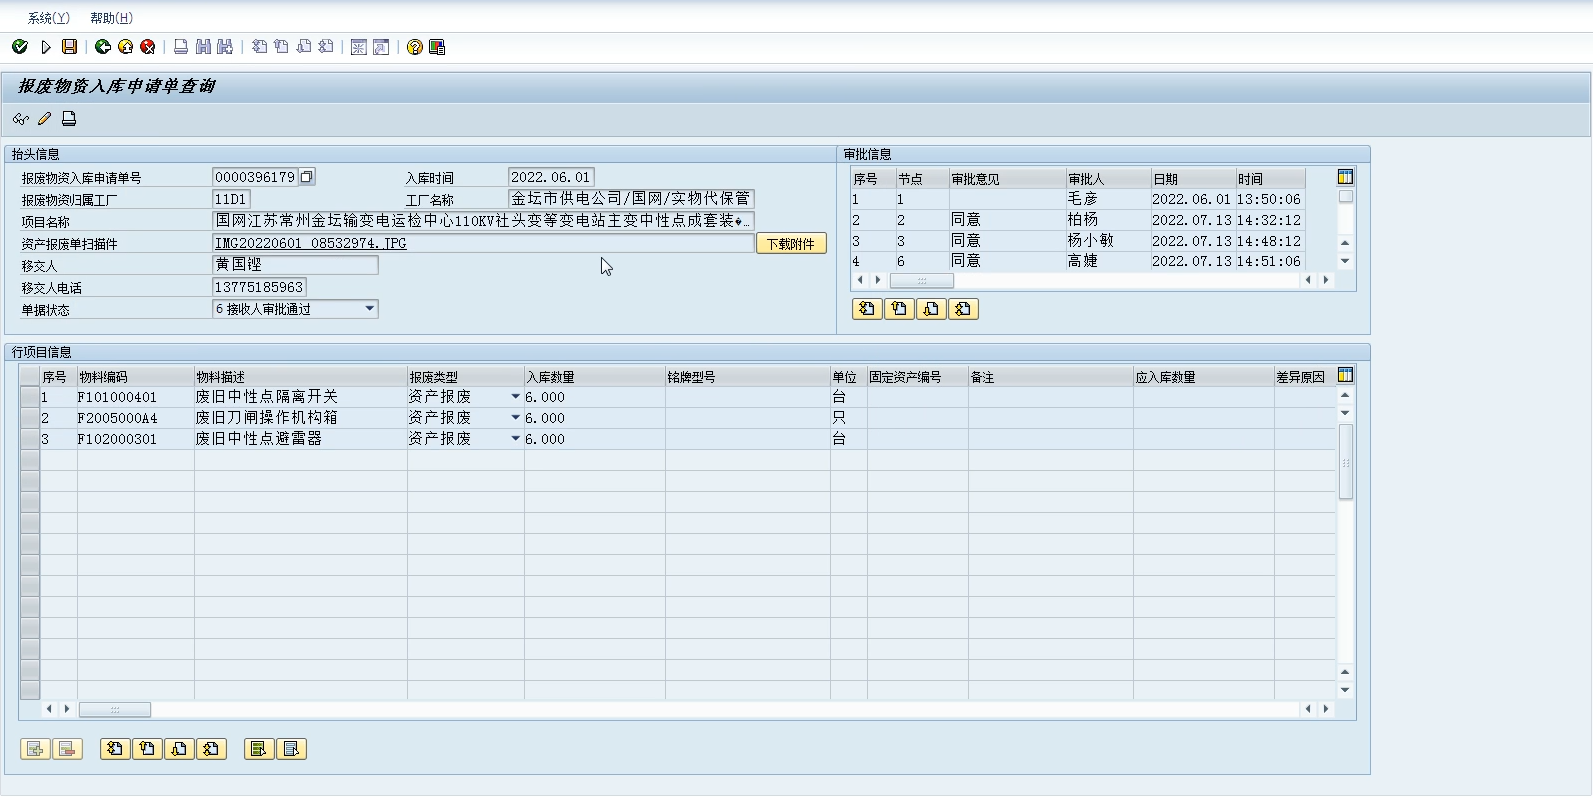
Task: Open the 帮助(H) menu
Action: 111,18
